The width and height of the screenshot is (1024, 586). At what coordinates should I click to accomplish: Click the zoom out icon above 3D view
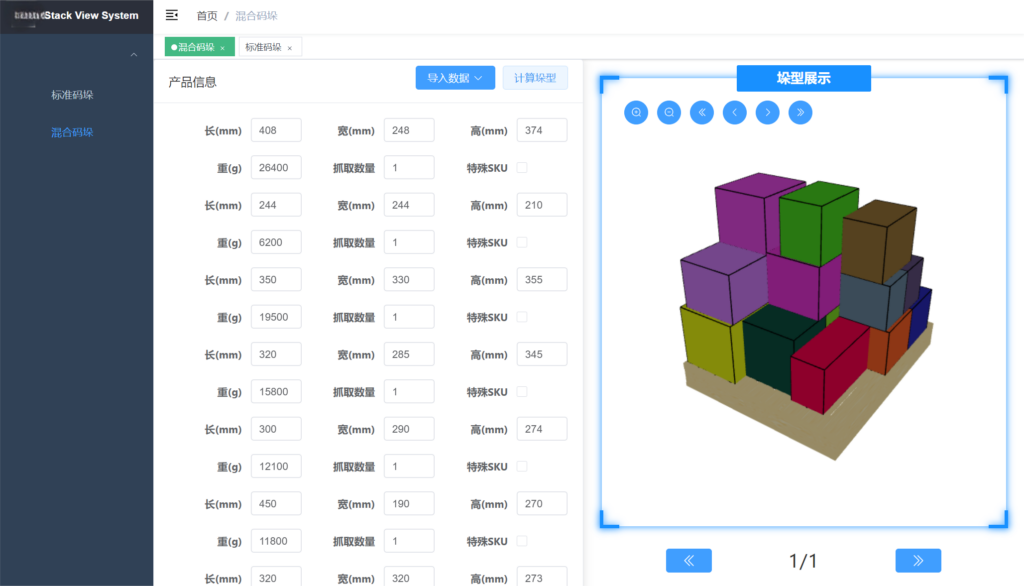point(669,113)
